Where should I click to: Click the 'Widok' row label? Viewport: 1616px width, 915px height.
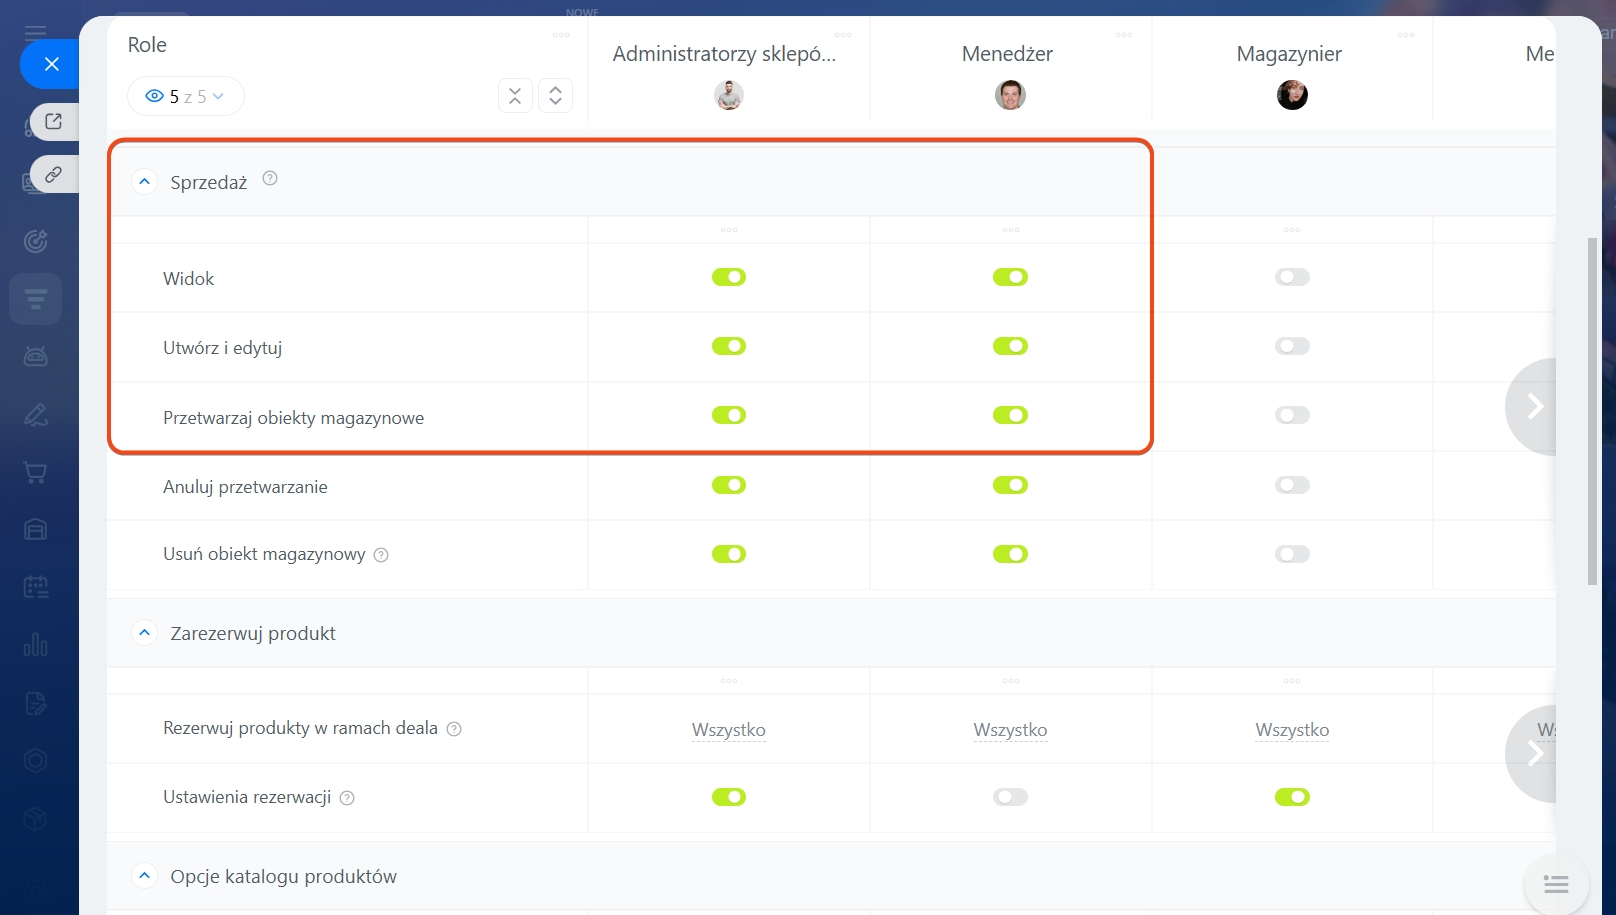click(188, 279)
